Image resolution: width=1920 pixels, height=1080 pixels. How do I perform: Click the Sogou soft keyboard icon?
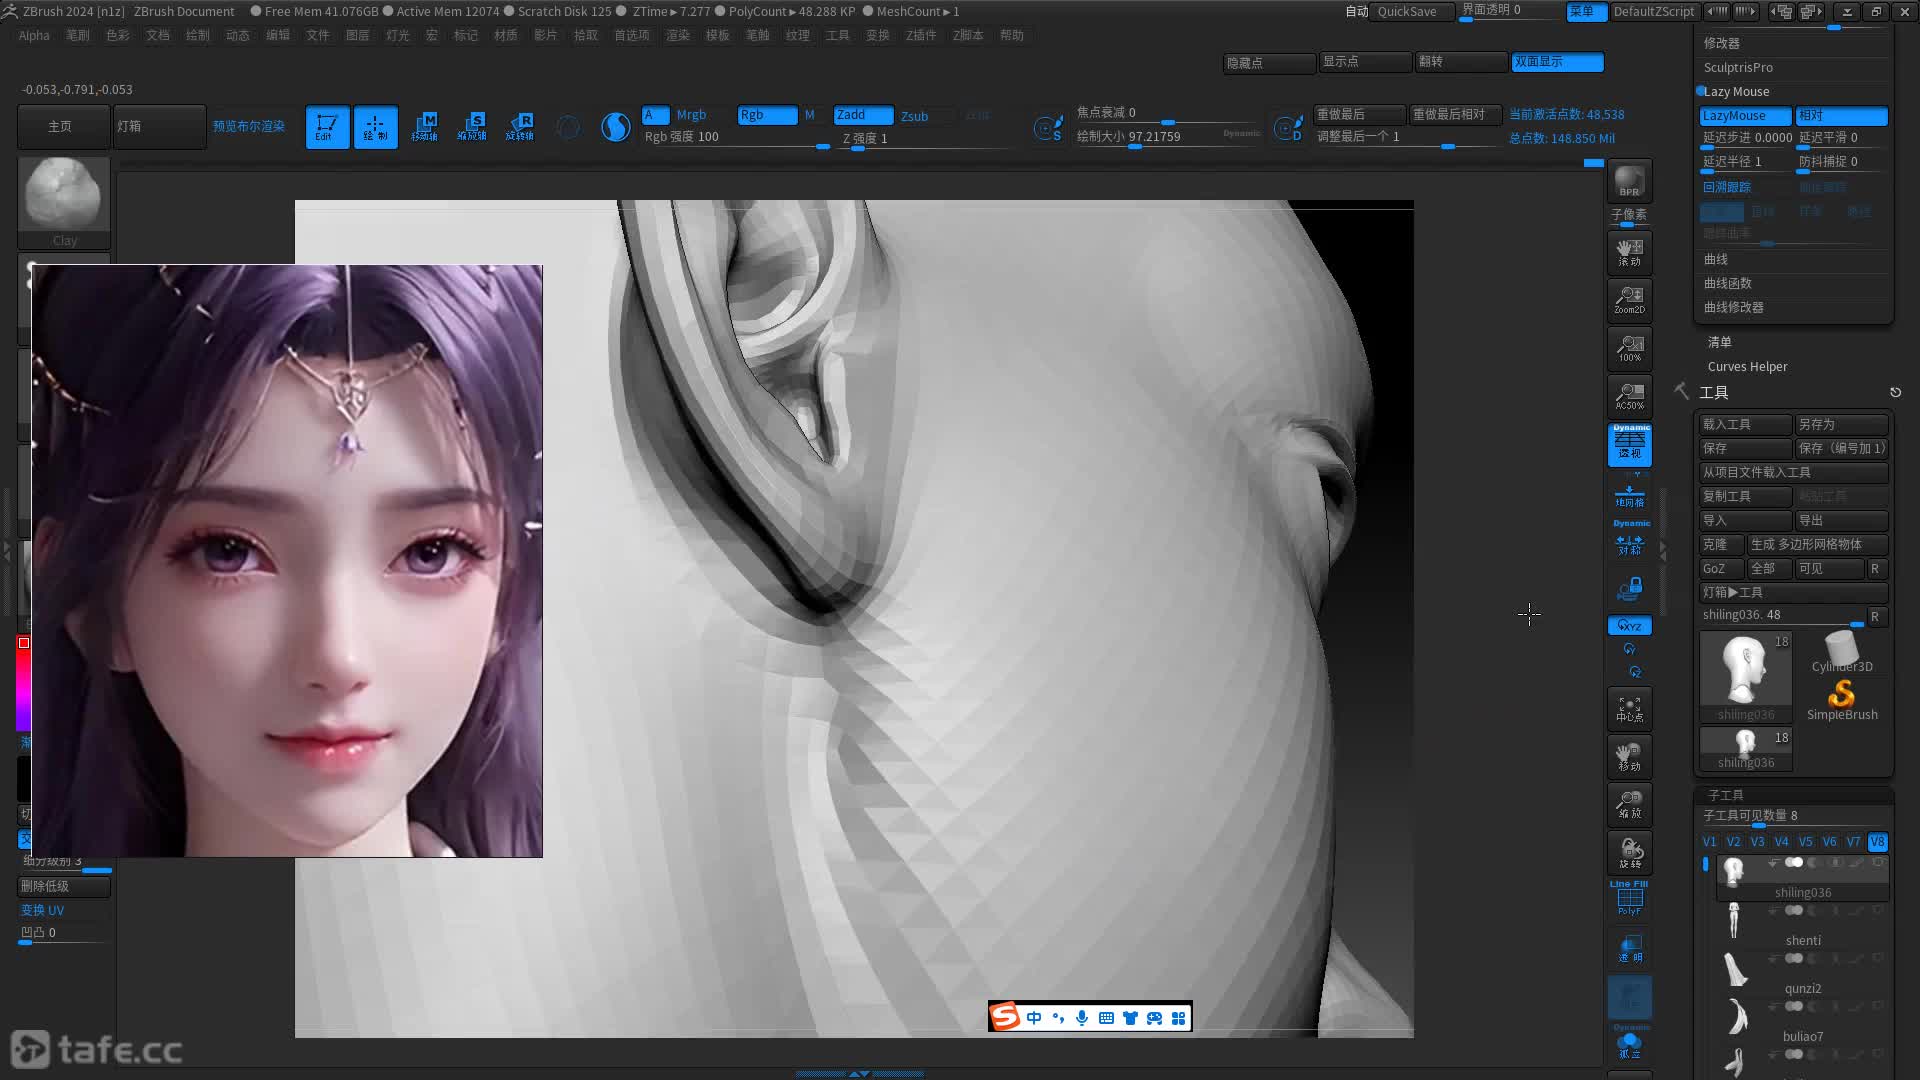(1106, 1017)
